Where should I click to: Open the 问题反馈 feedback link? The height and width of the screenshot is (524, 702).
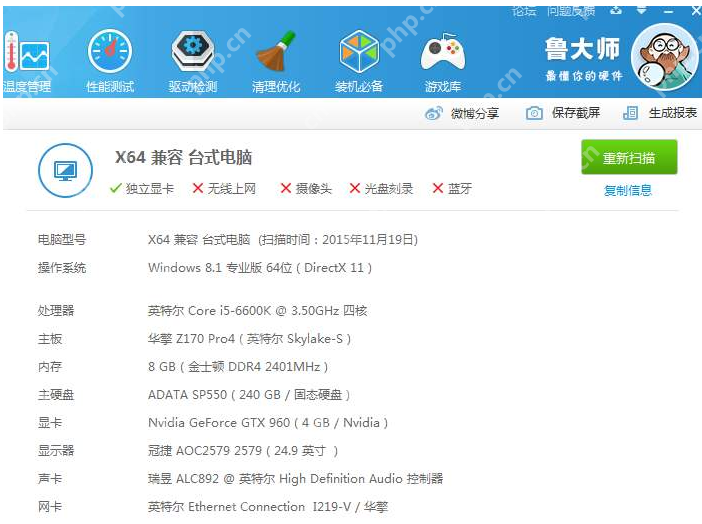click(571, 11)
